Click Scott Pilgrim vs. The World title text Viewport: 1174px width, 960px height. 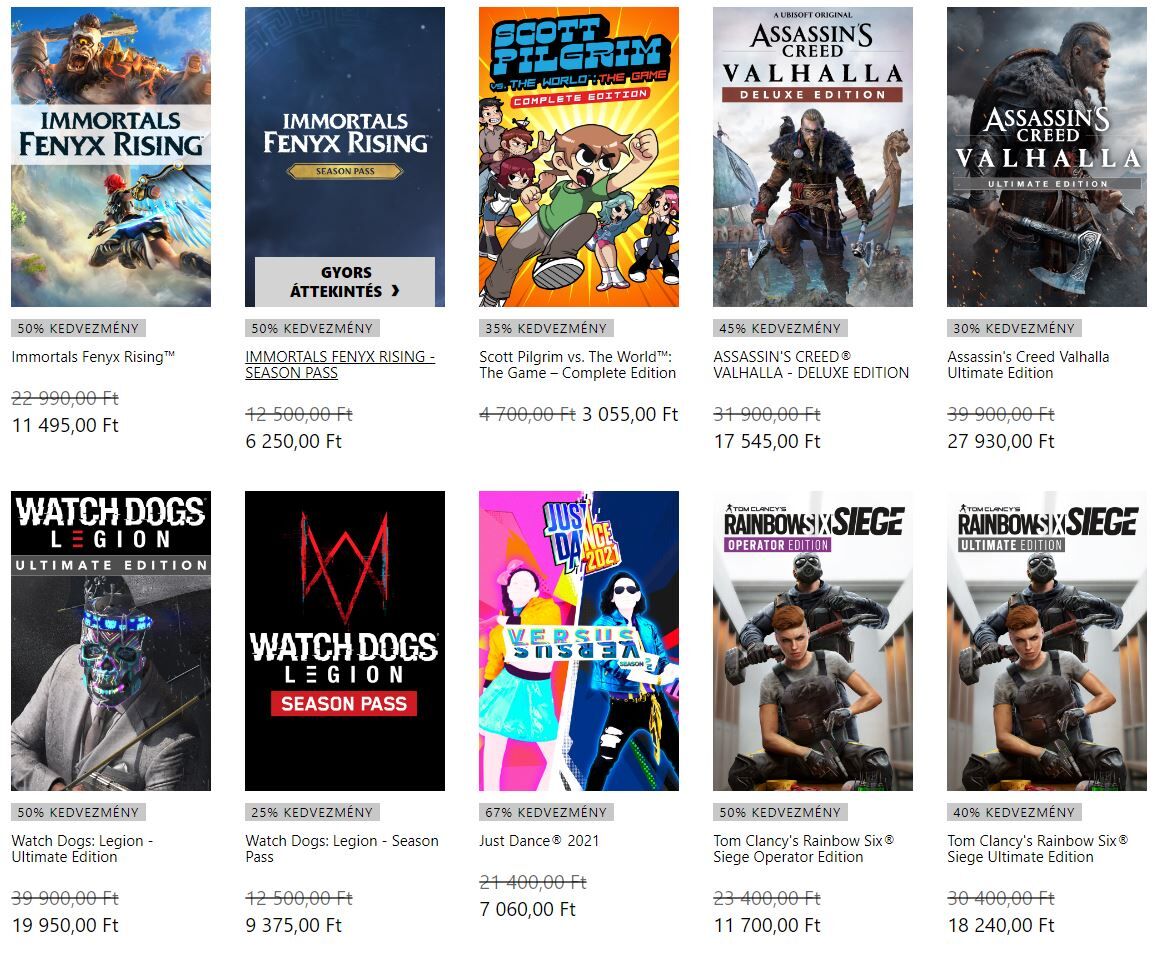click(x=577, y=365)
